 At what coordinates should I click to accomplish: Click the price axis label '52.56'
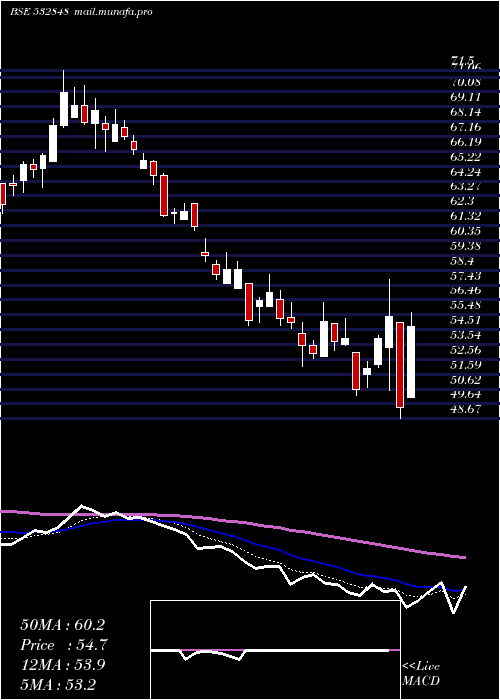pos(466,350)
